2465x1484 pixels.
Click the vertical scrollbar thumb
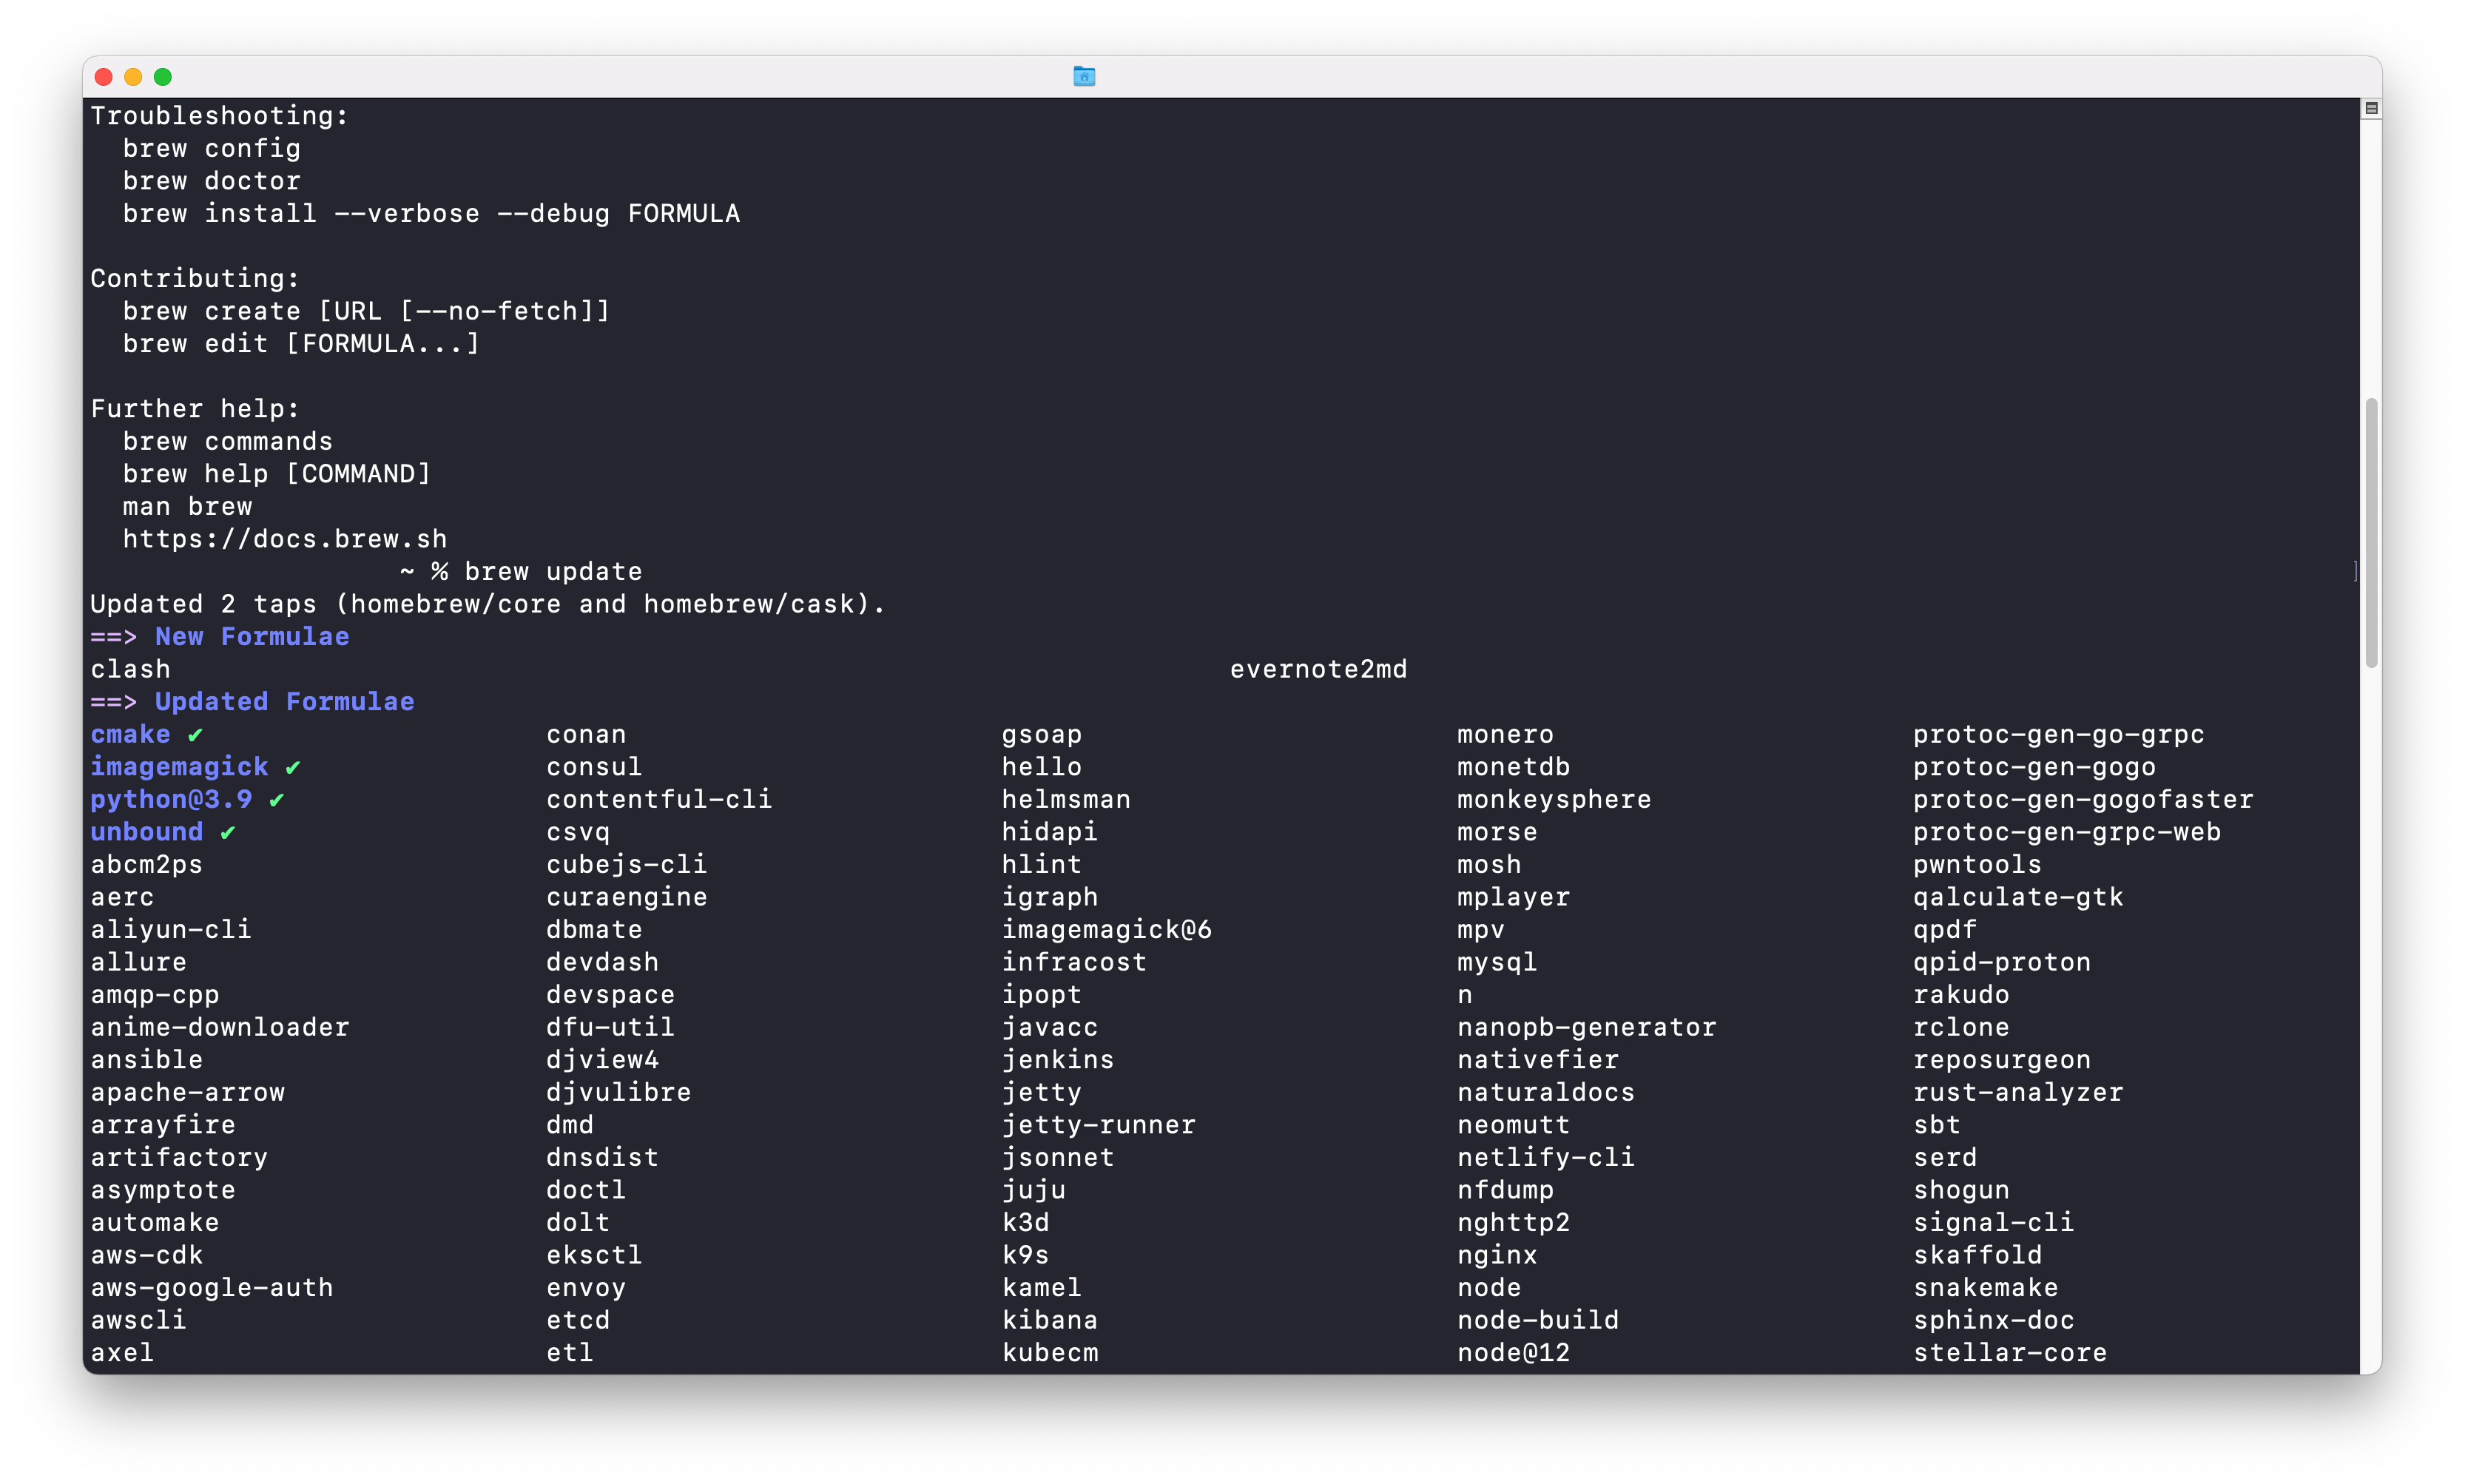(x=2371, y=533)
